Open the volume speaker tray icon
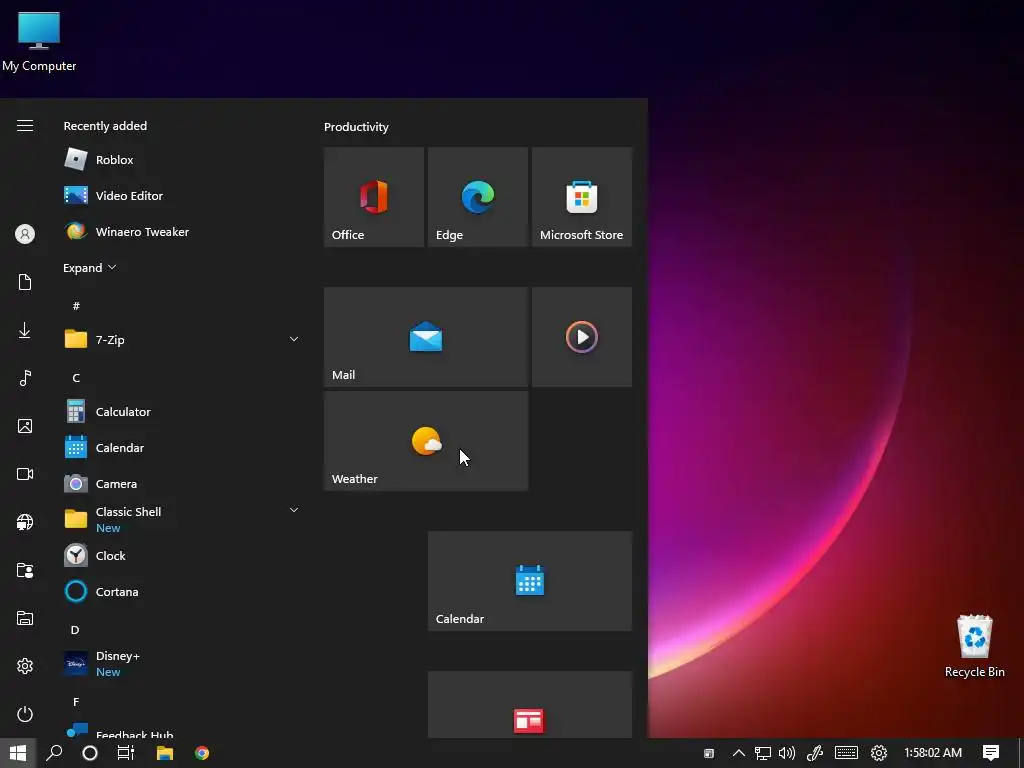This screenshot has width=1024, height=768. 787,753
